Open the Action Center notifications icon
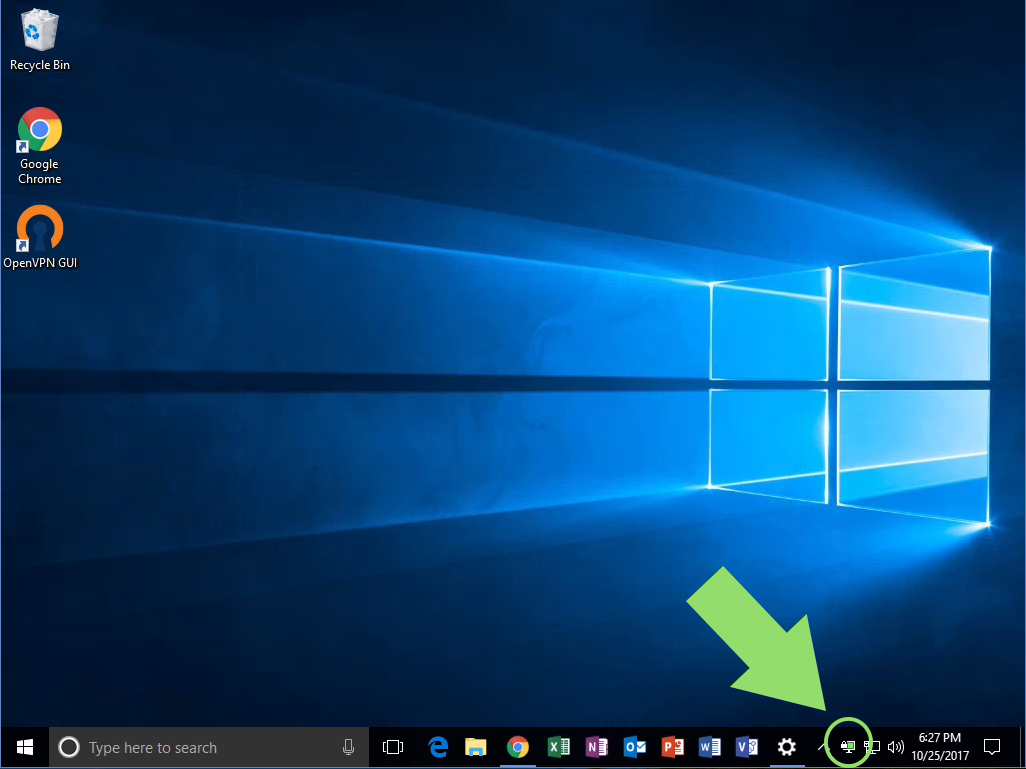 point(992,747)
